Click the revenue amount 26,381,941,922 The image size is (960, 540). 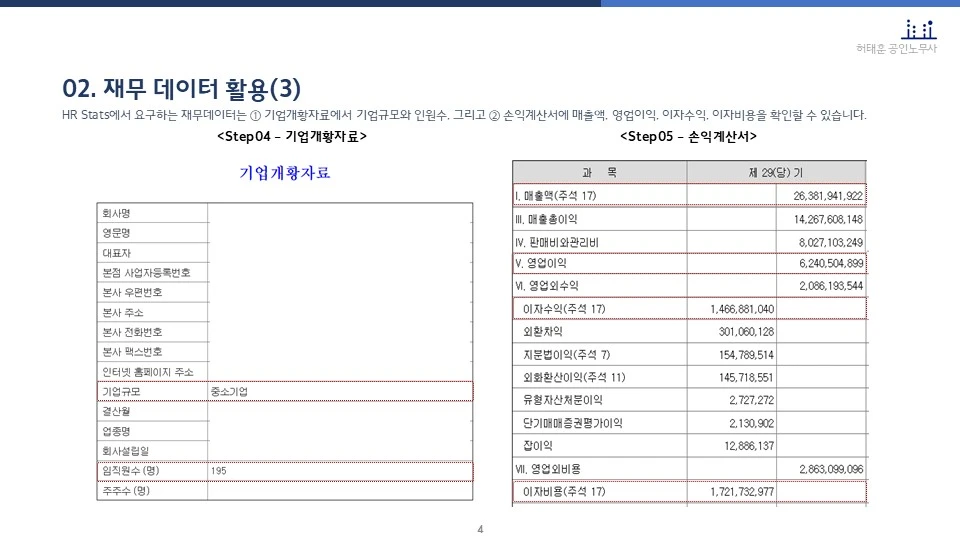828,196
